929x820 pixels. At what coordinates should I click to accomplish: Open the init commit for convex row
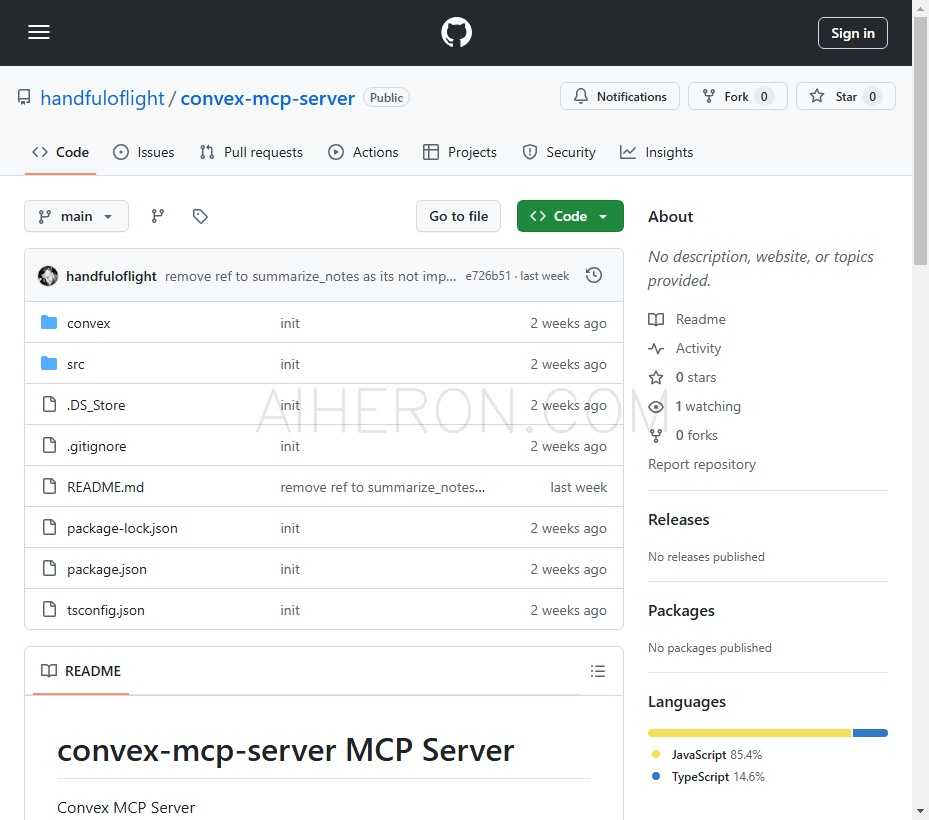click(x=290, y=323)
